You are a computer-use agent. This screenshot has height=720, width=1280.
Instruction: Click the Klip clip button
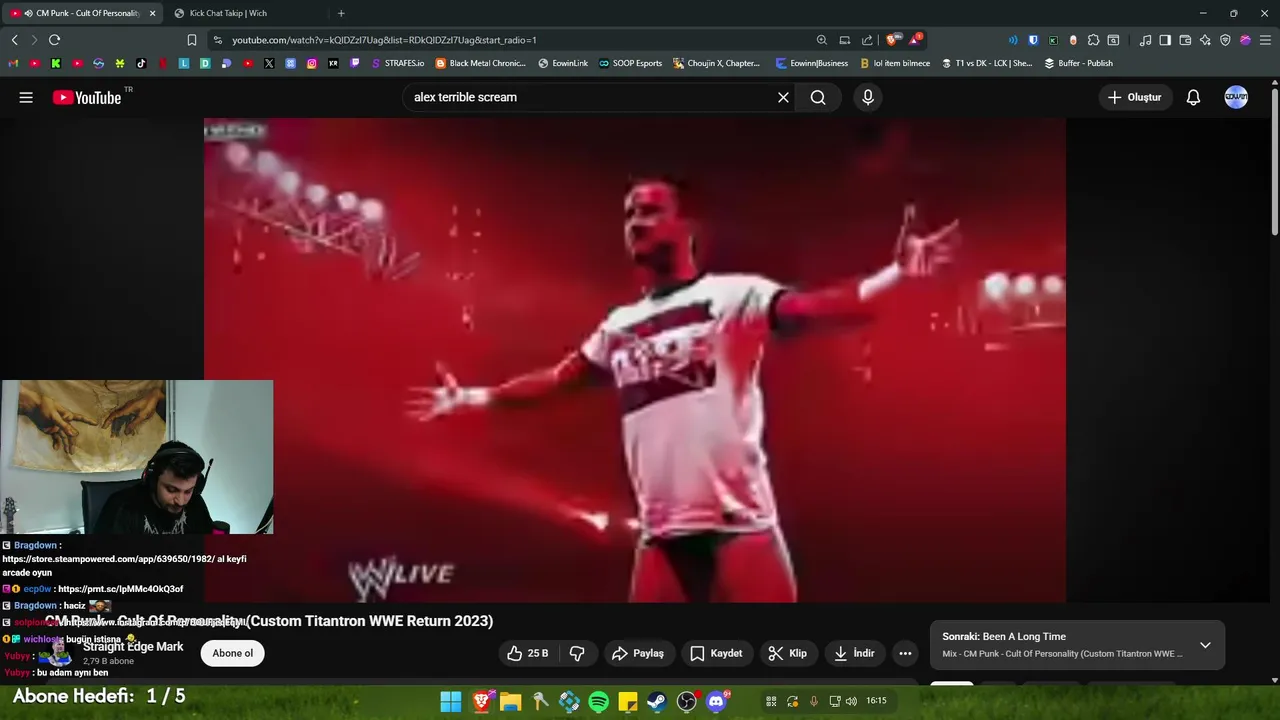click(x=787, y=653)
